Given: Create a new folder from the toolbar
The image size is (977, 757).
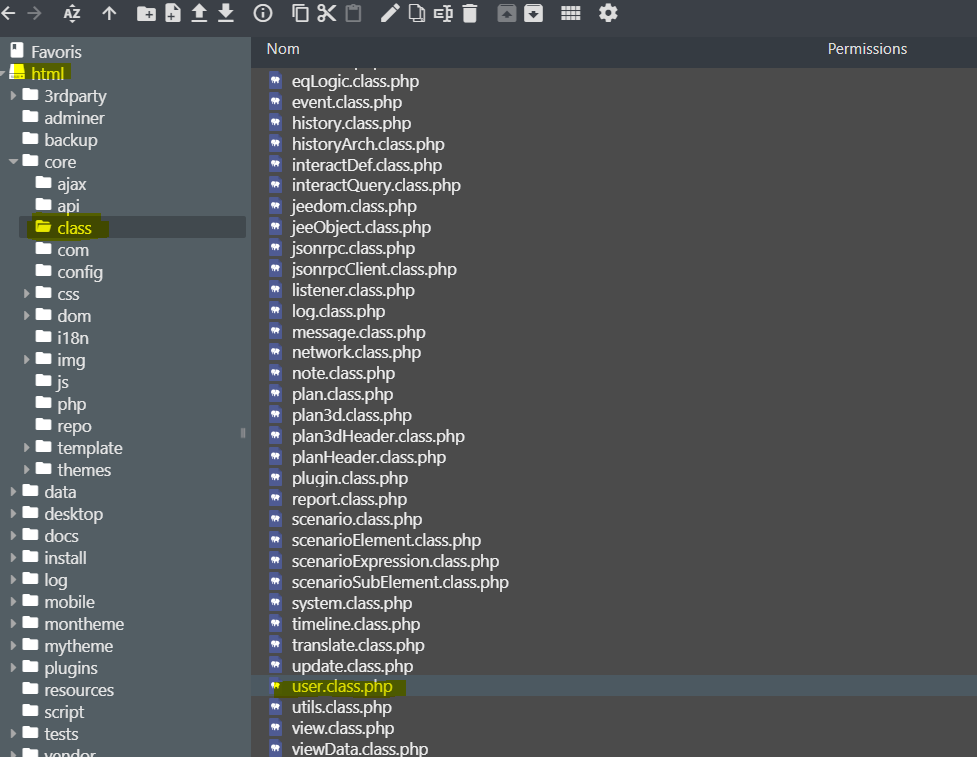Looking at the screenshot, I should tap(146, 13).
